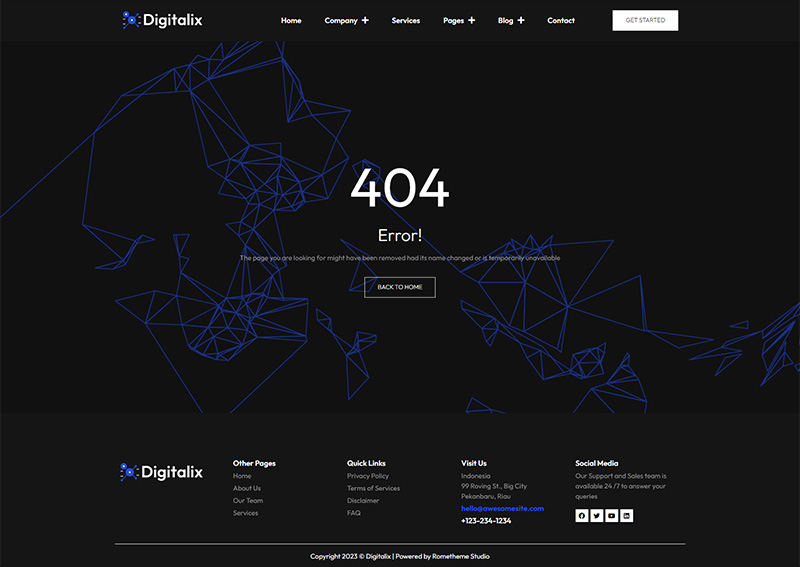The height and width of the screenshot is (567, 800).
Task: Open the Twitter social media icon
Action: click(x=596, y=516)
